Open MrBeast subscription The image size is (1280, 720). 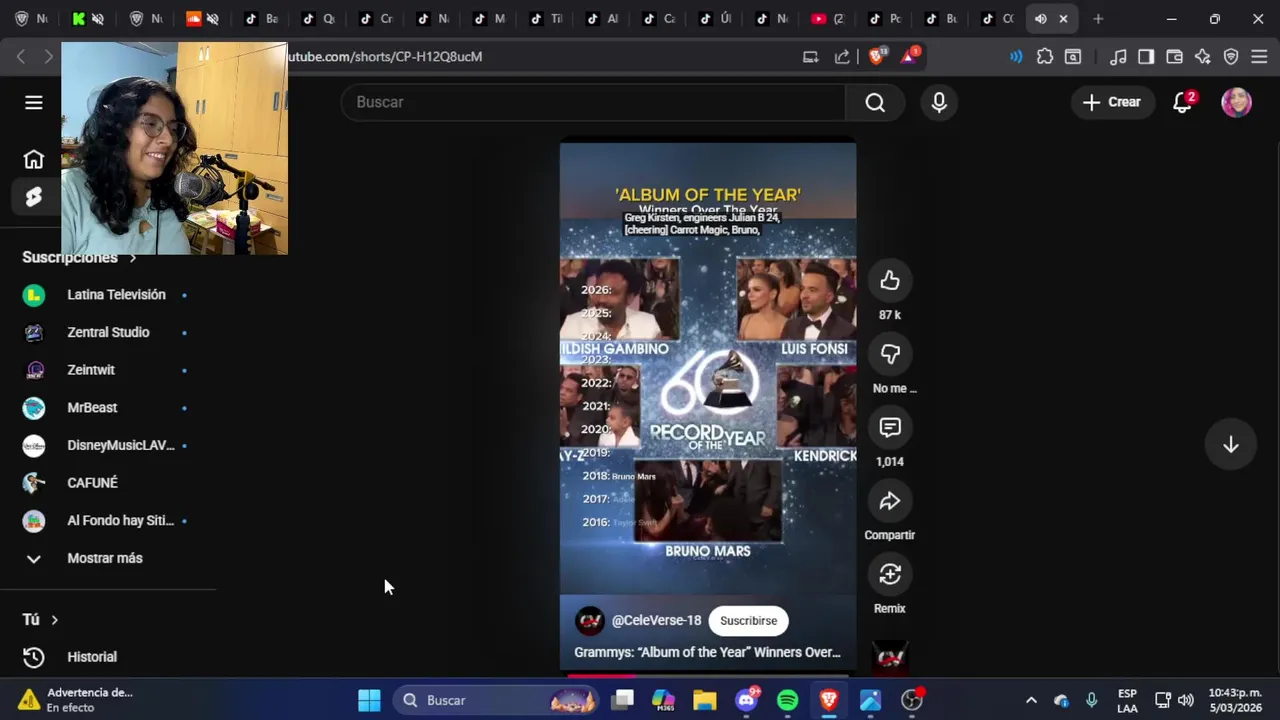108,408
